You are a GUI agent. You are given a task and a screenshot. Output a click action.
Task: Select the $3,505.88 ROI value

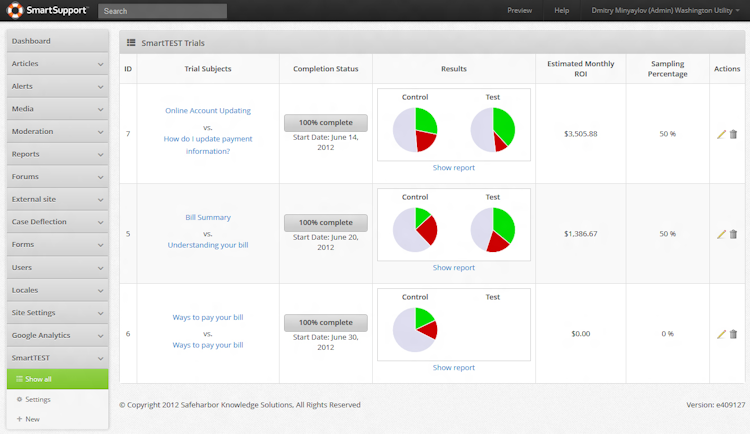point(581,134)
